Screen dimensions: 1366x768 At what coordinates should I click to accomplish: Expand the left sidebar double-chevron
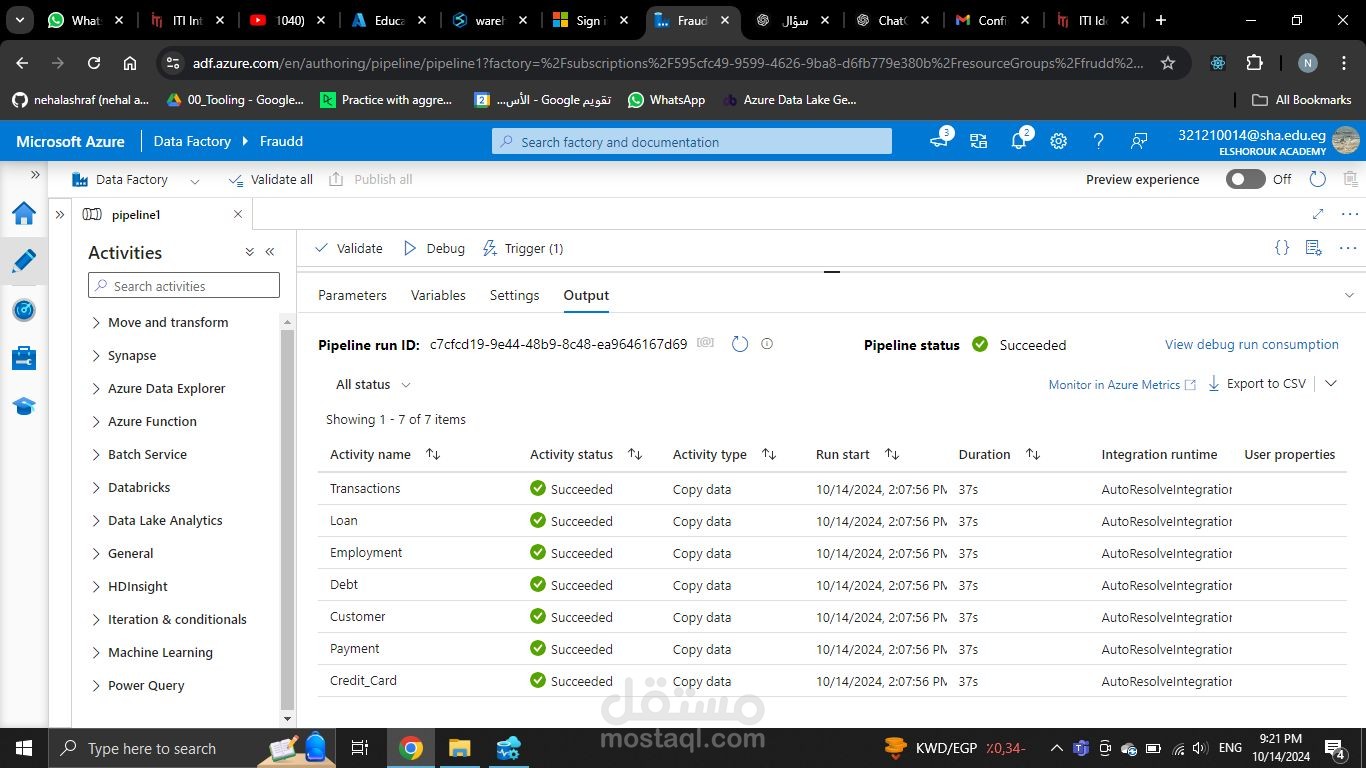pos(35,174)
